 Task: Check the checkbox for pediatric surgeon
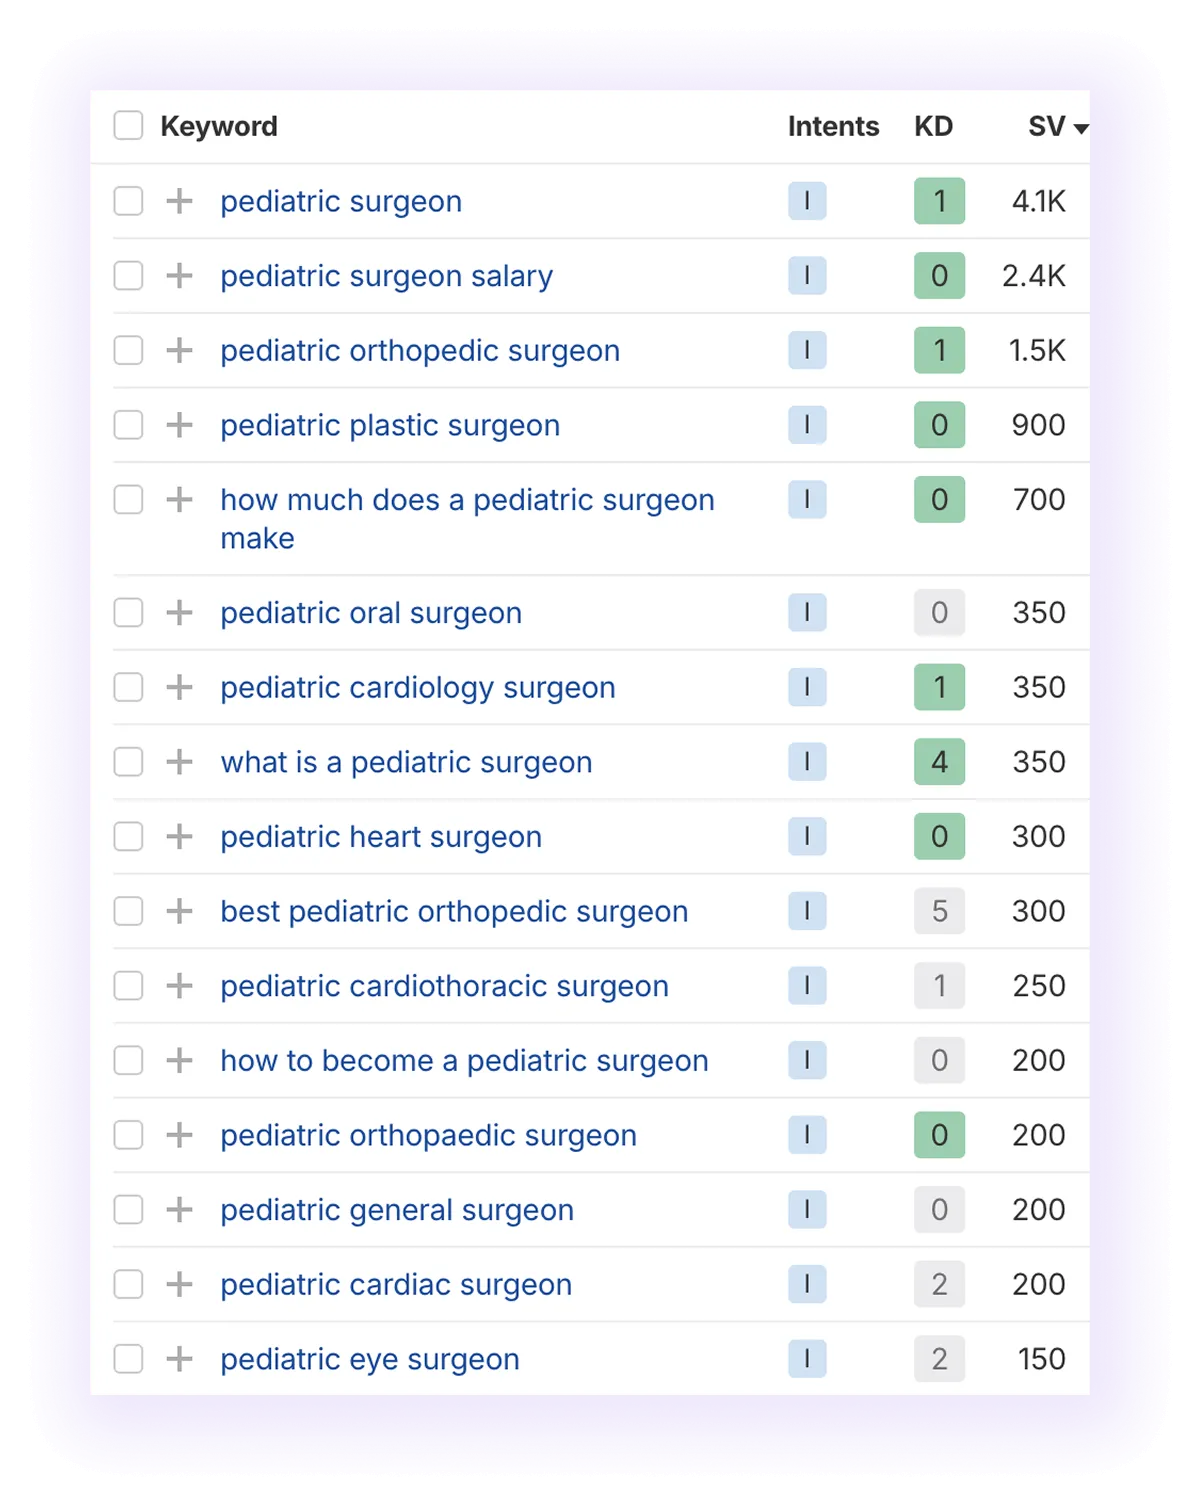click(x=128, y=201)
